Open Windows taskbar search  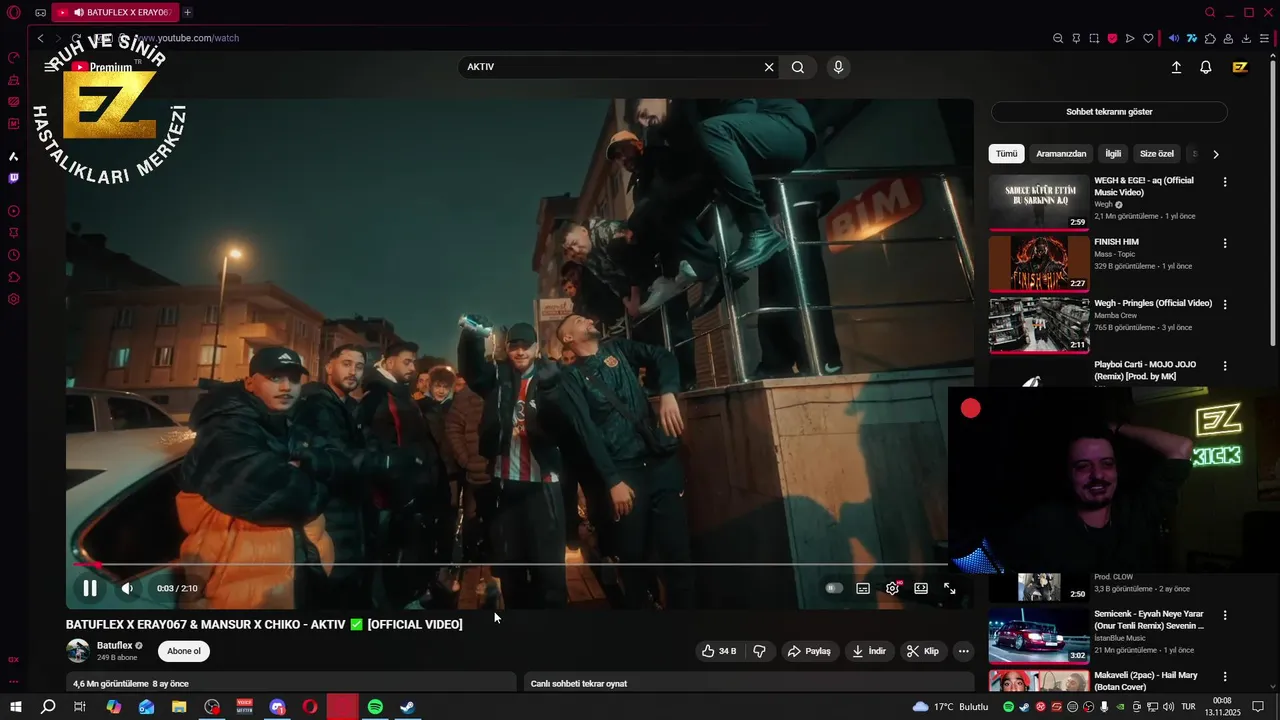(x=48, y=707)
